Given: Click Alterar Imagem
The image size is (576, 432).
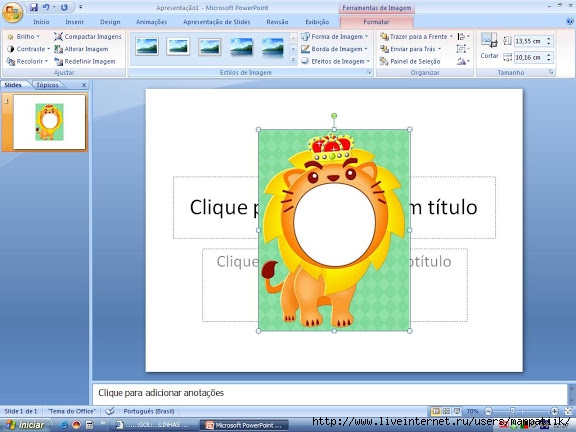Looking at the screenshot, I should [81, 49].
